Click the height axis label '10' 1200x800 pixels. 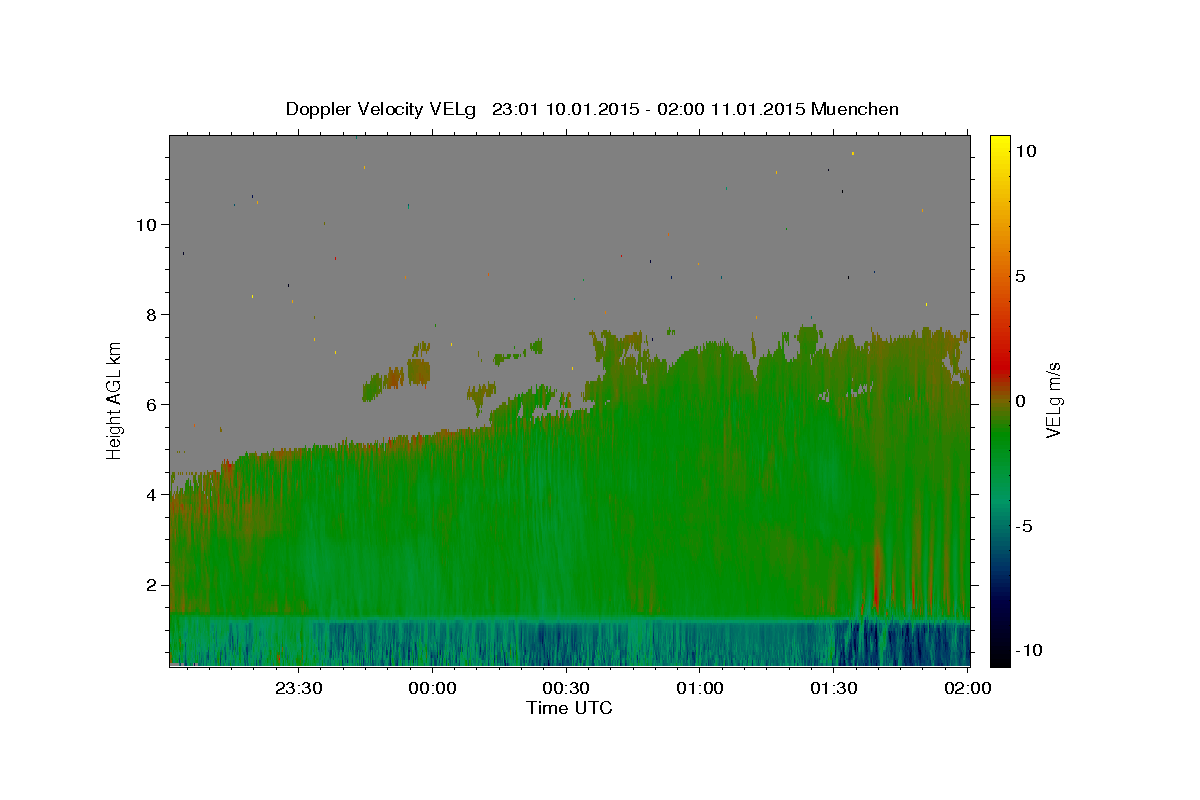[145, 224]
